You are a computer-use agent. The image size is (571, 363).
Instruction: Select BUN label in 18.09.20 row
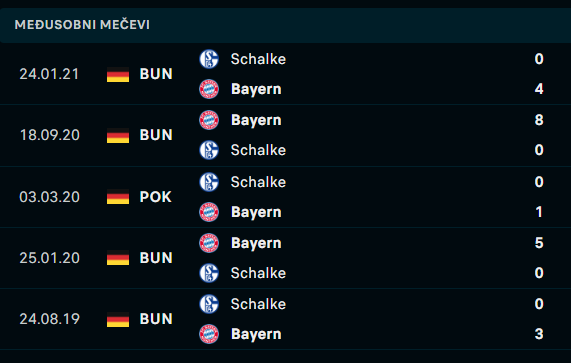[156, 135]
